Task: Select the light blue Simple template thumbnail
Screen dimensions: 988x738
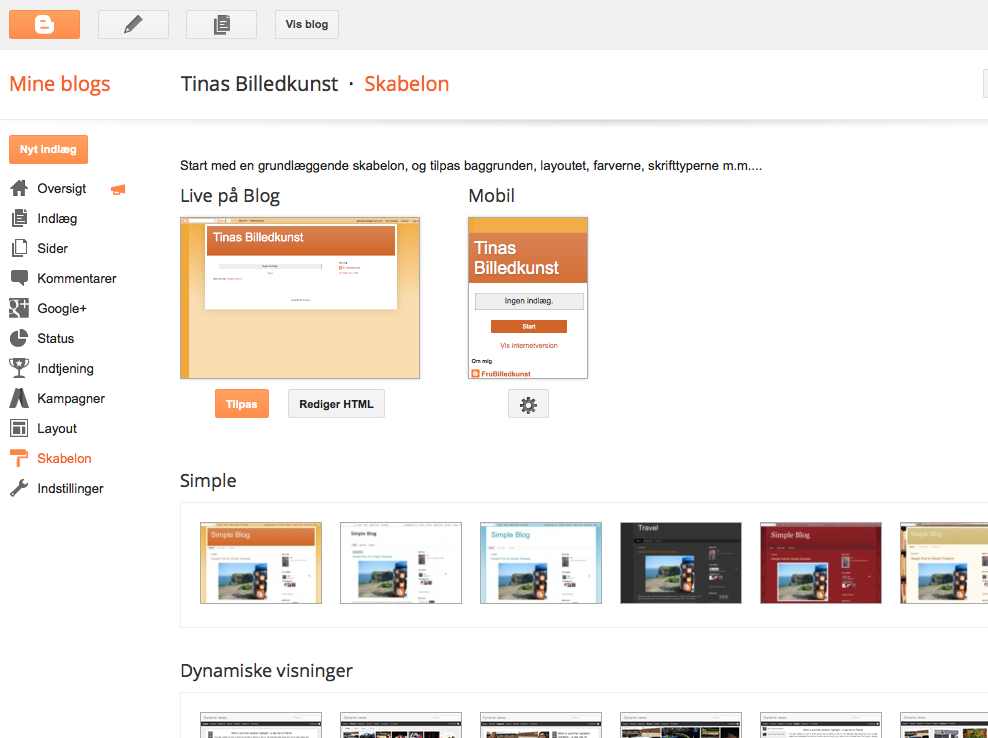Action: (x=541, y=563)
